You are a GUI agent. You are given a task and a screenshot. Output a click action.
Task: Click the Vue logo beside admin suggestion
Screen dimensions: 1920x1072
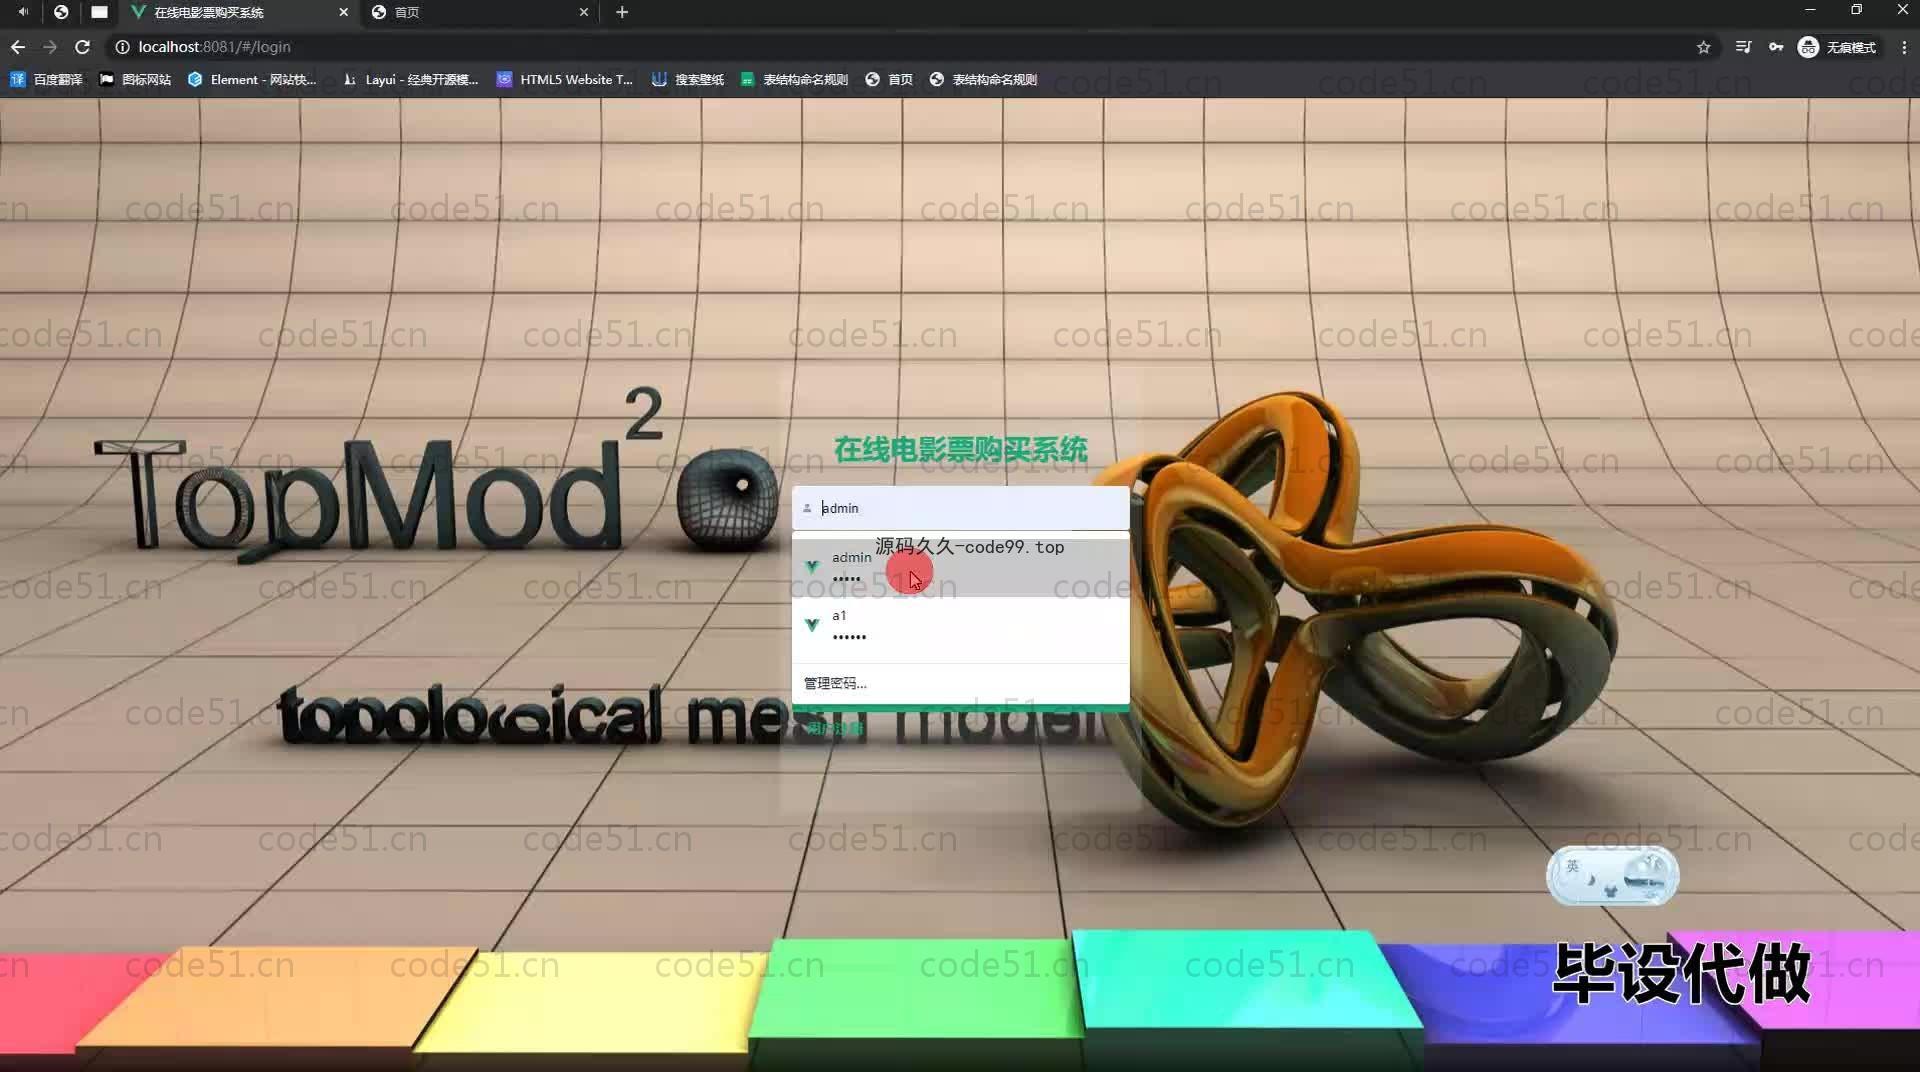point(812,567)
